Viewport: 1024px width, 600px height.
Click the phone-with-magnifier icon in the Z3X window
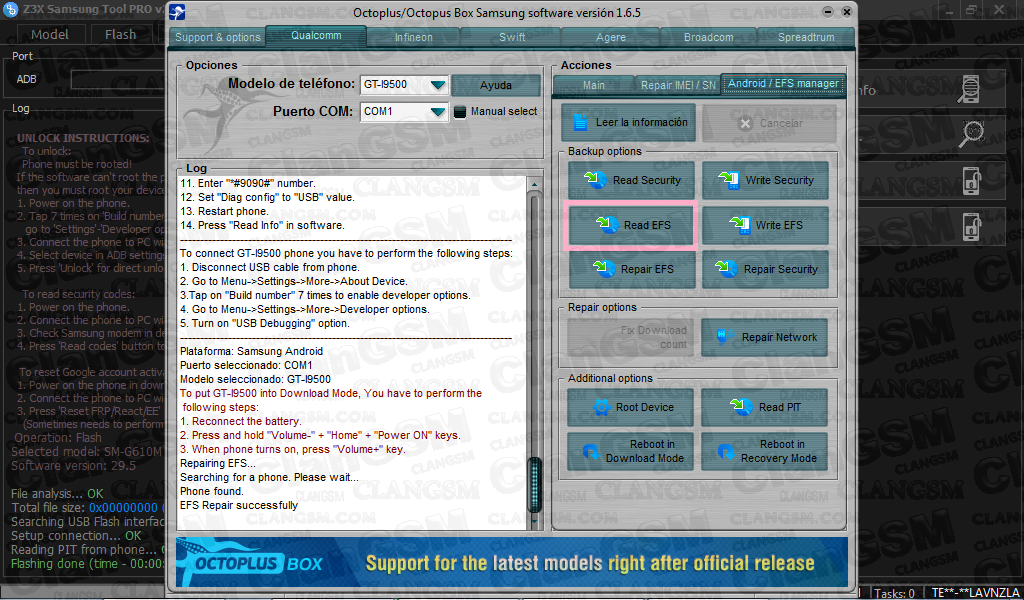[971, 89]
